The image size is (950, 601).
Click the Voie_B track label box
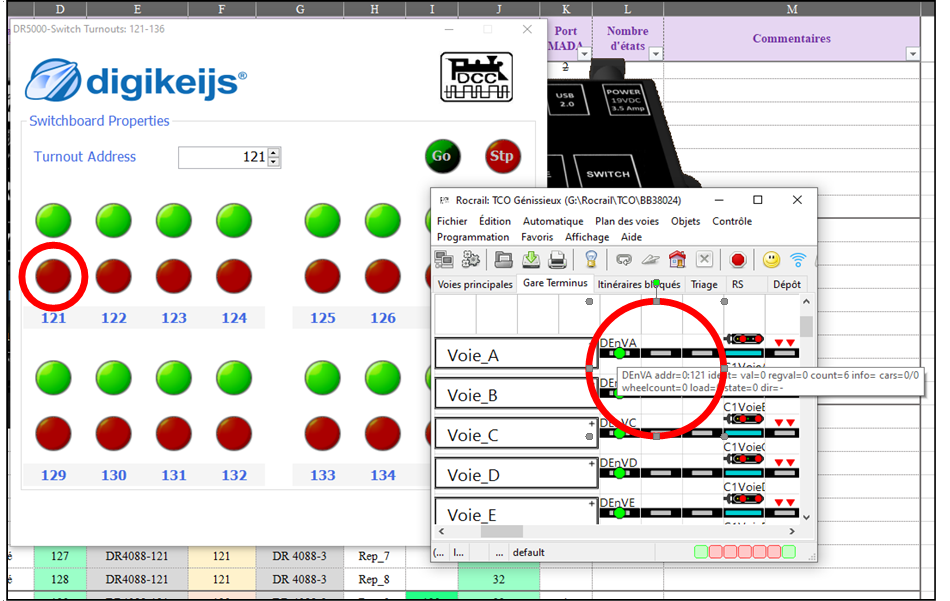tap(516, 395)
